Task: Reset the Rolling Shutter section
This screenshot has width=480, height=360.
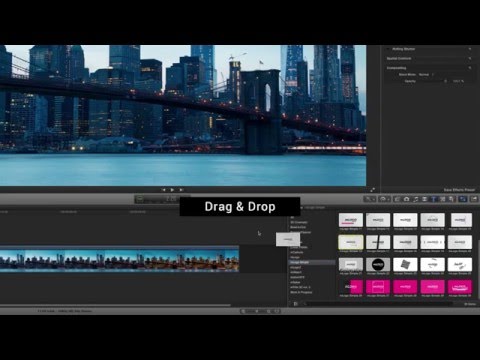Action: point(470,49)
